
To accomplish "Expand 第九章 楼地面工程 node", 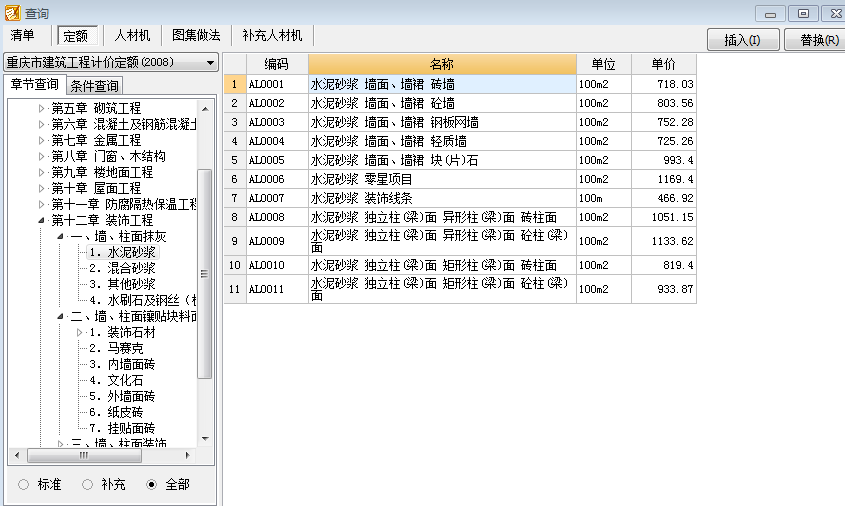I will click(x=41, y=172).
